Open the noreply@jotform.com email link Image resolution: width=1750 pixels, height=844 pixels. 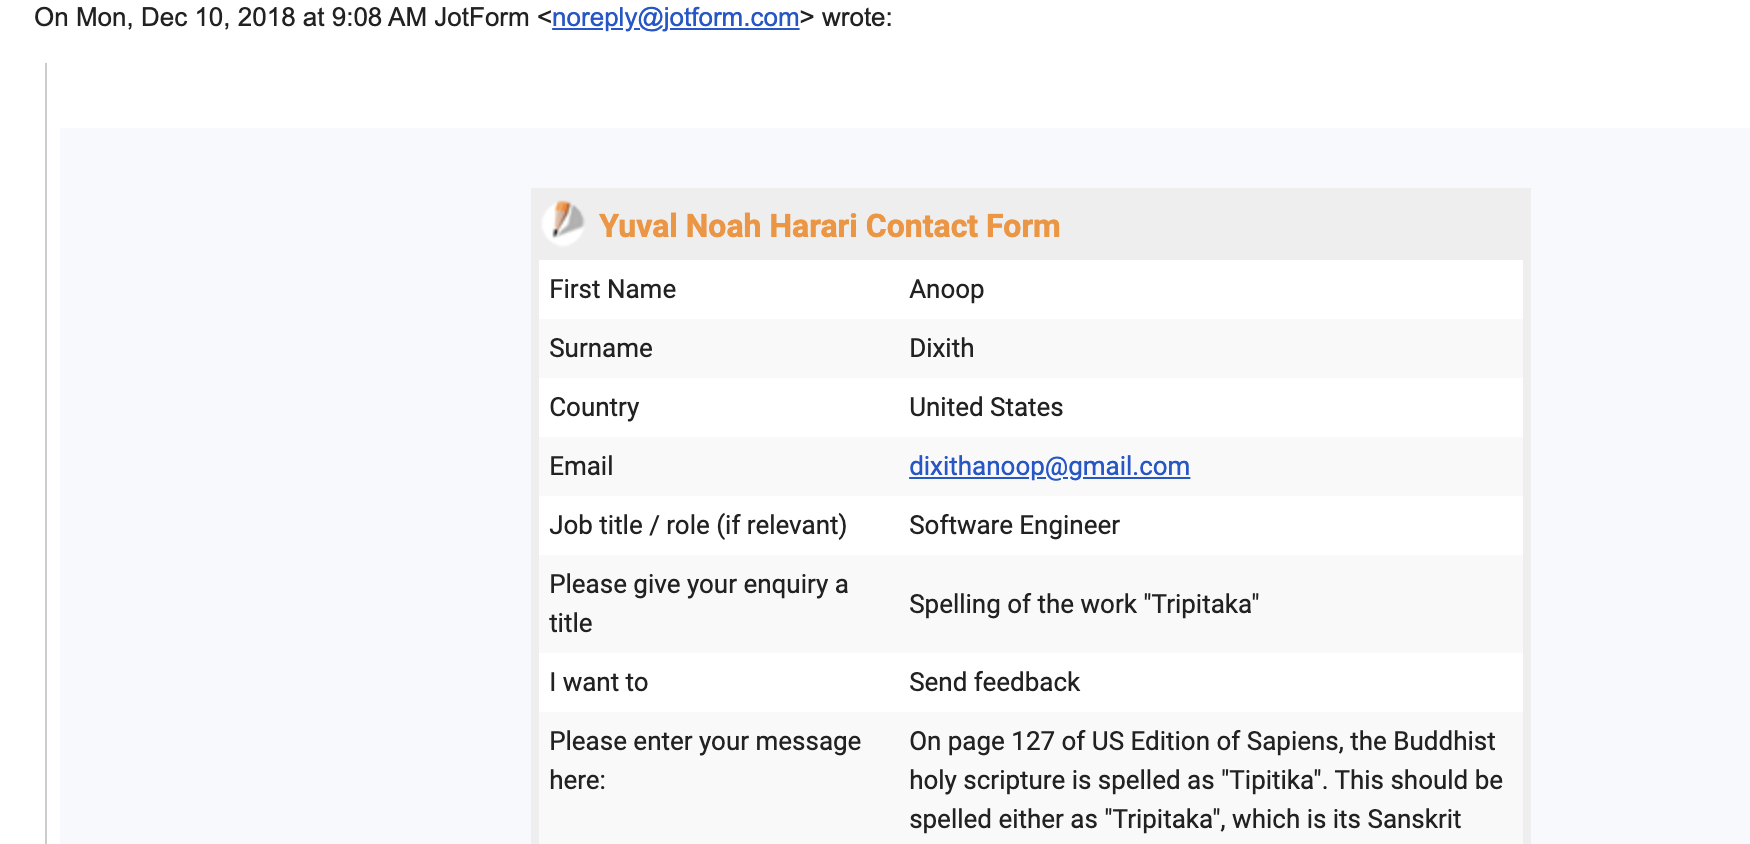[675, 18]
